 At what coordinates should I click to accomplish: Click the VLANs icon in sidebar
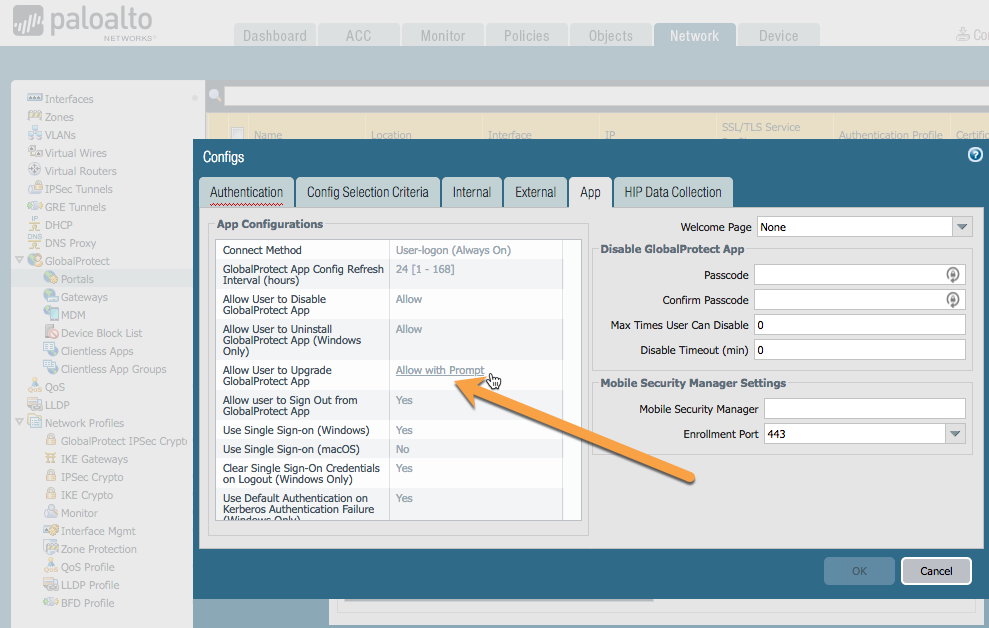(34, 134)
